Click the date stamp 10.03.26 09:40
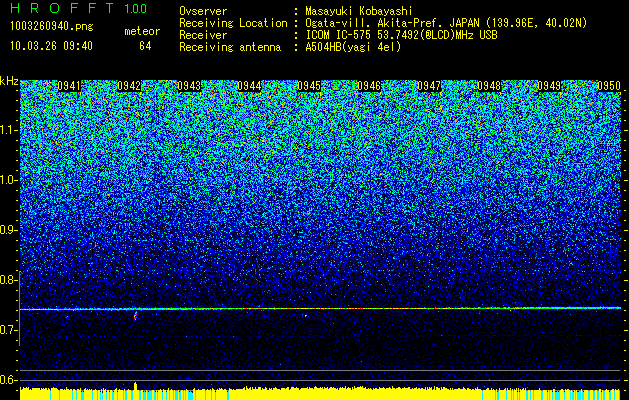 pos(51,46)
